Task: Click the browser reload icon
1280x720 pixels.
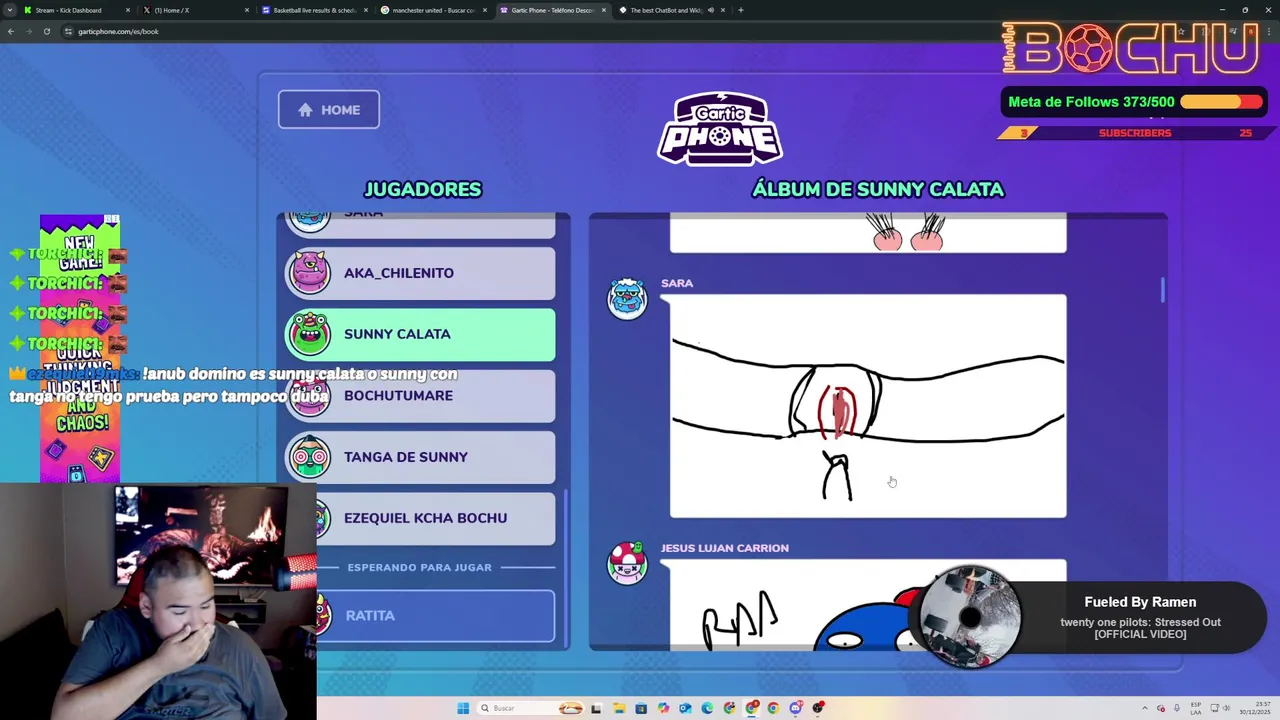Action: 46,31
